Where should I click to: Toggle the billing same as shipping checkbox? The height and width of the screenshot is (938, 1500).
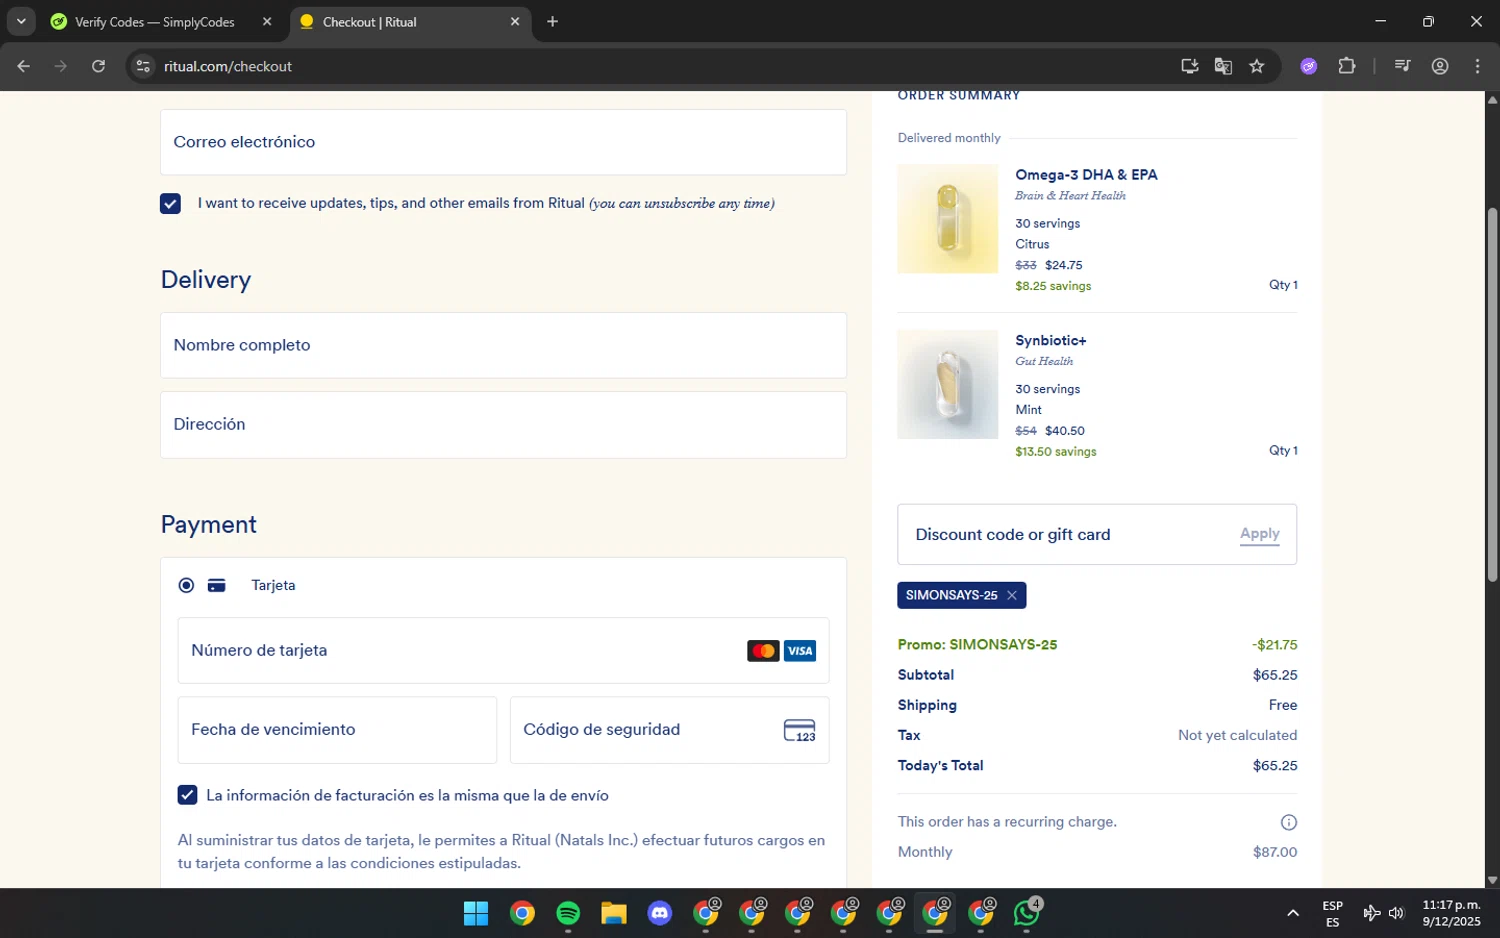187,795
